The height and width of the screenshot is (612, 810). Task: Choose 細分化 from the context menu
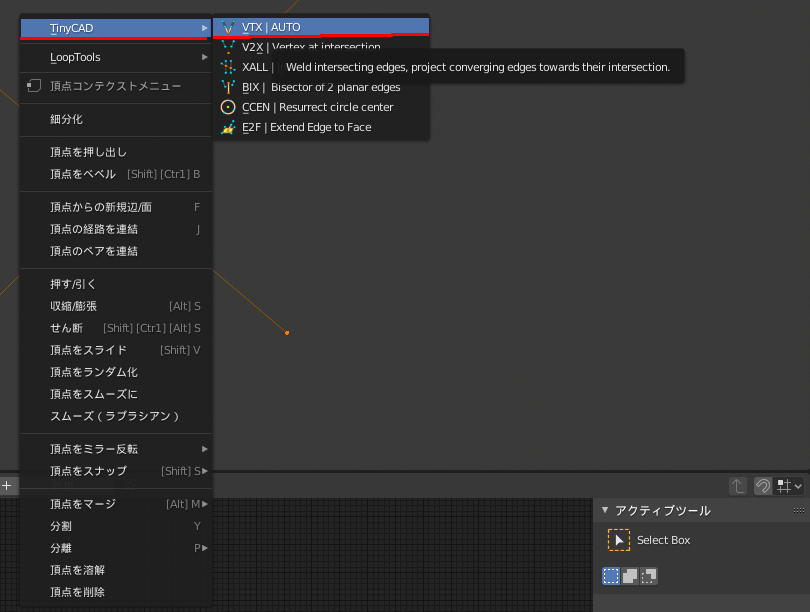pyautogui.click(x=116, y=119)
